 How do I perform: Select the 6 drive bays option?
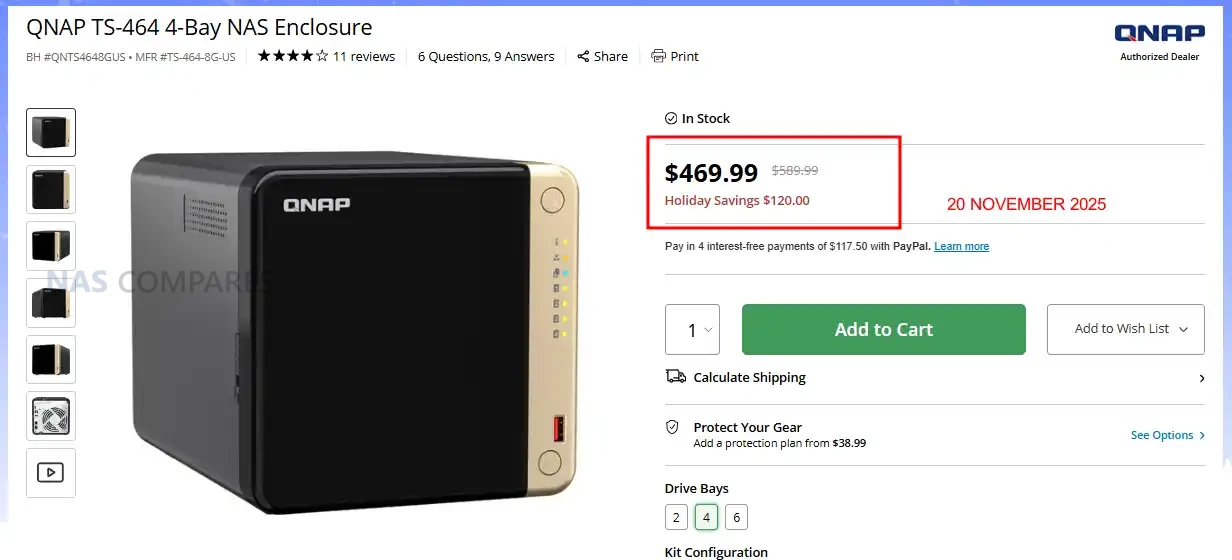click(736, 517)
